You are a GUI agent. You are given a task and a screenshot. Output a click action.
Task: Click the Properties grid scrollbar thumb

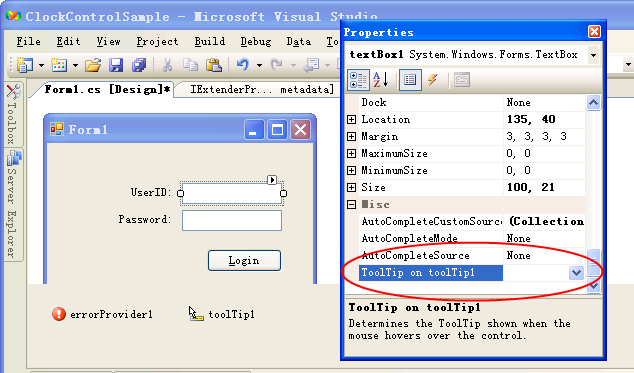coord(594,263)
